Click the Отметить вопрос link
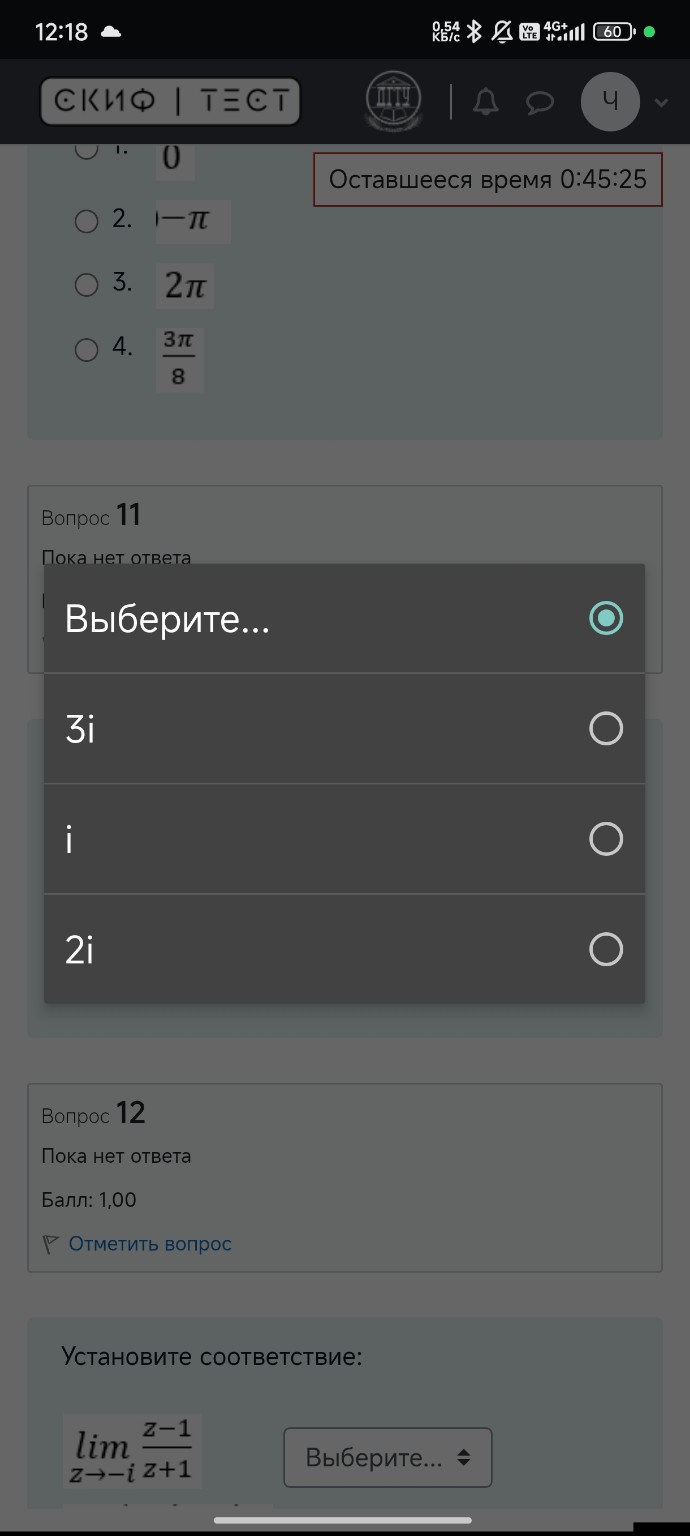 [150, 1245]
